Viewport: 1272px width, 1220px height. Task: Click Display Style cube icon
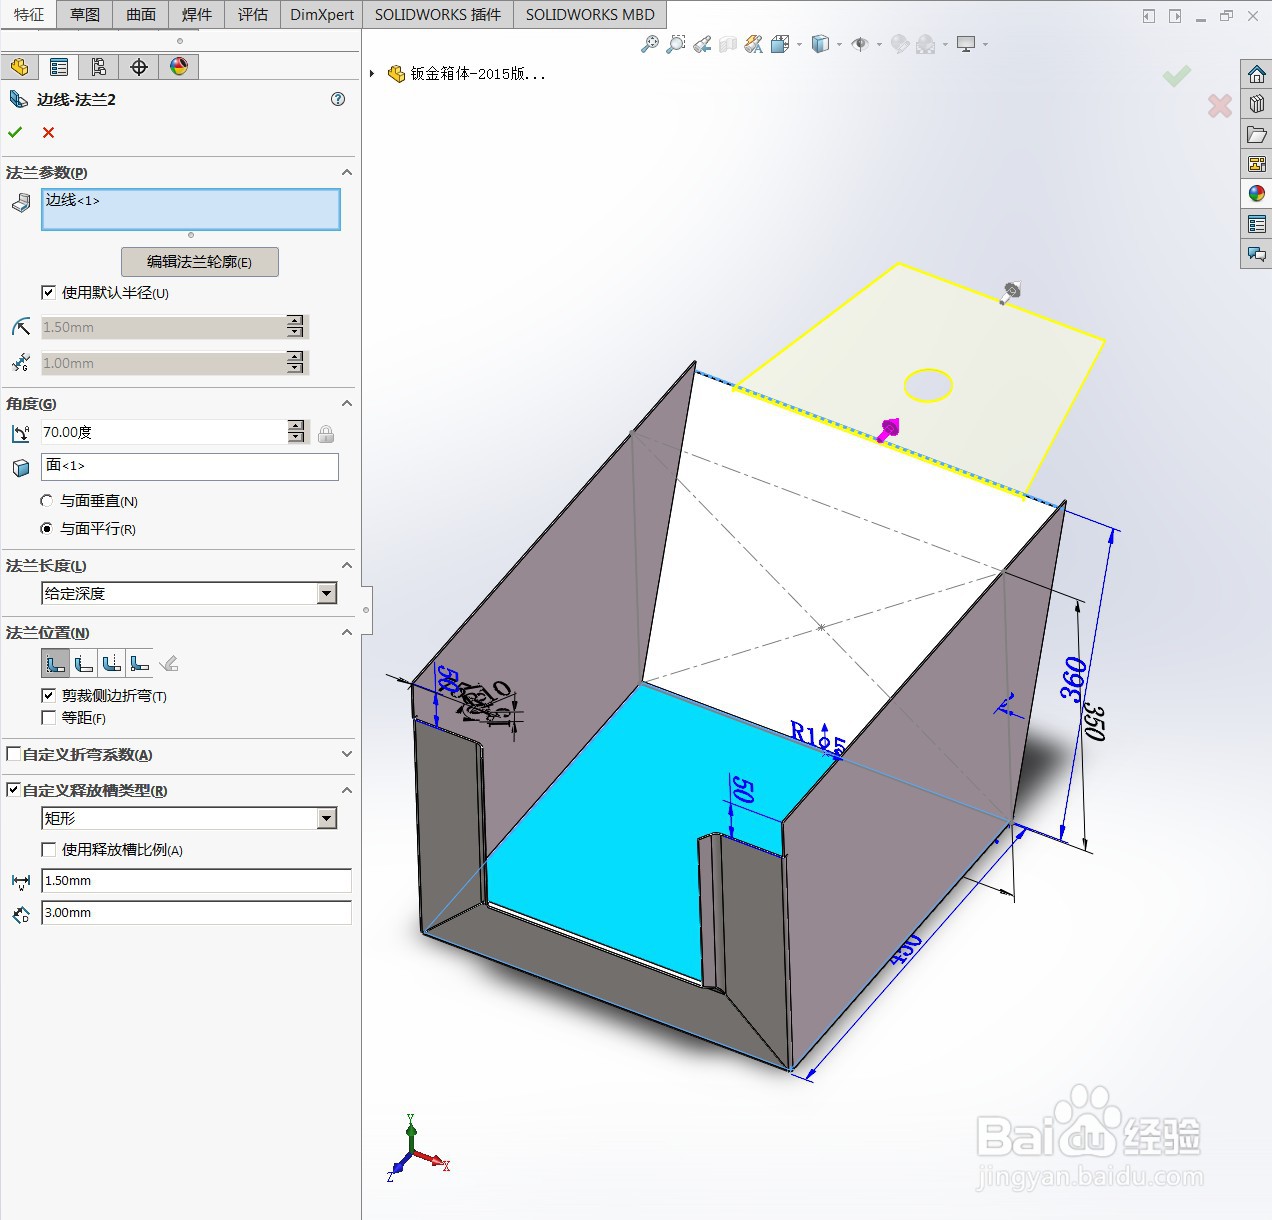(820, 44)
